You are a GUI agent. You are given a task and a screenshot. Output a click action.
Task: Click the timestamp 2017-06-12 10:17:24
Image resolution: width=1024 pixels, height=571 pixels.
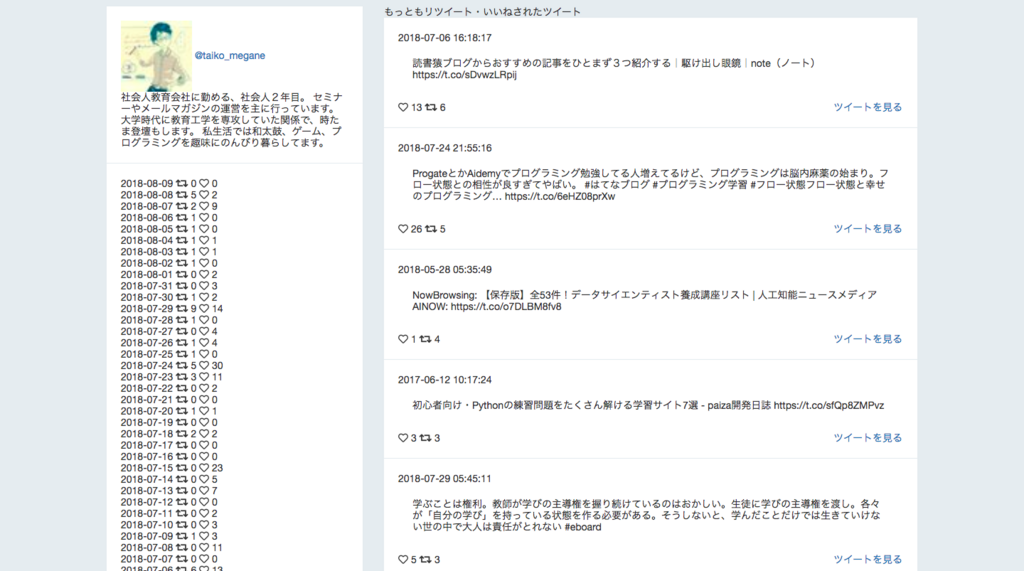[445, 380]
